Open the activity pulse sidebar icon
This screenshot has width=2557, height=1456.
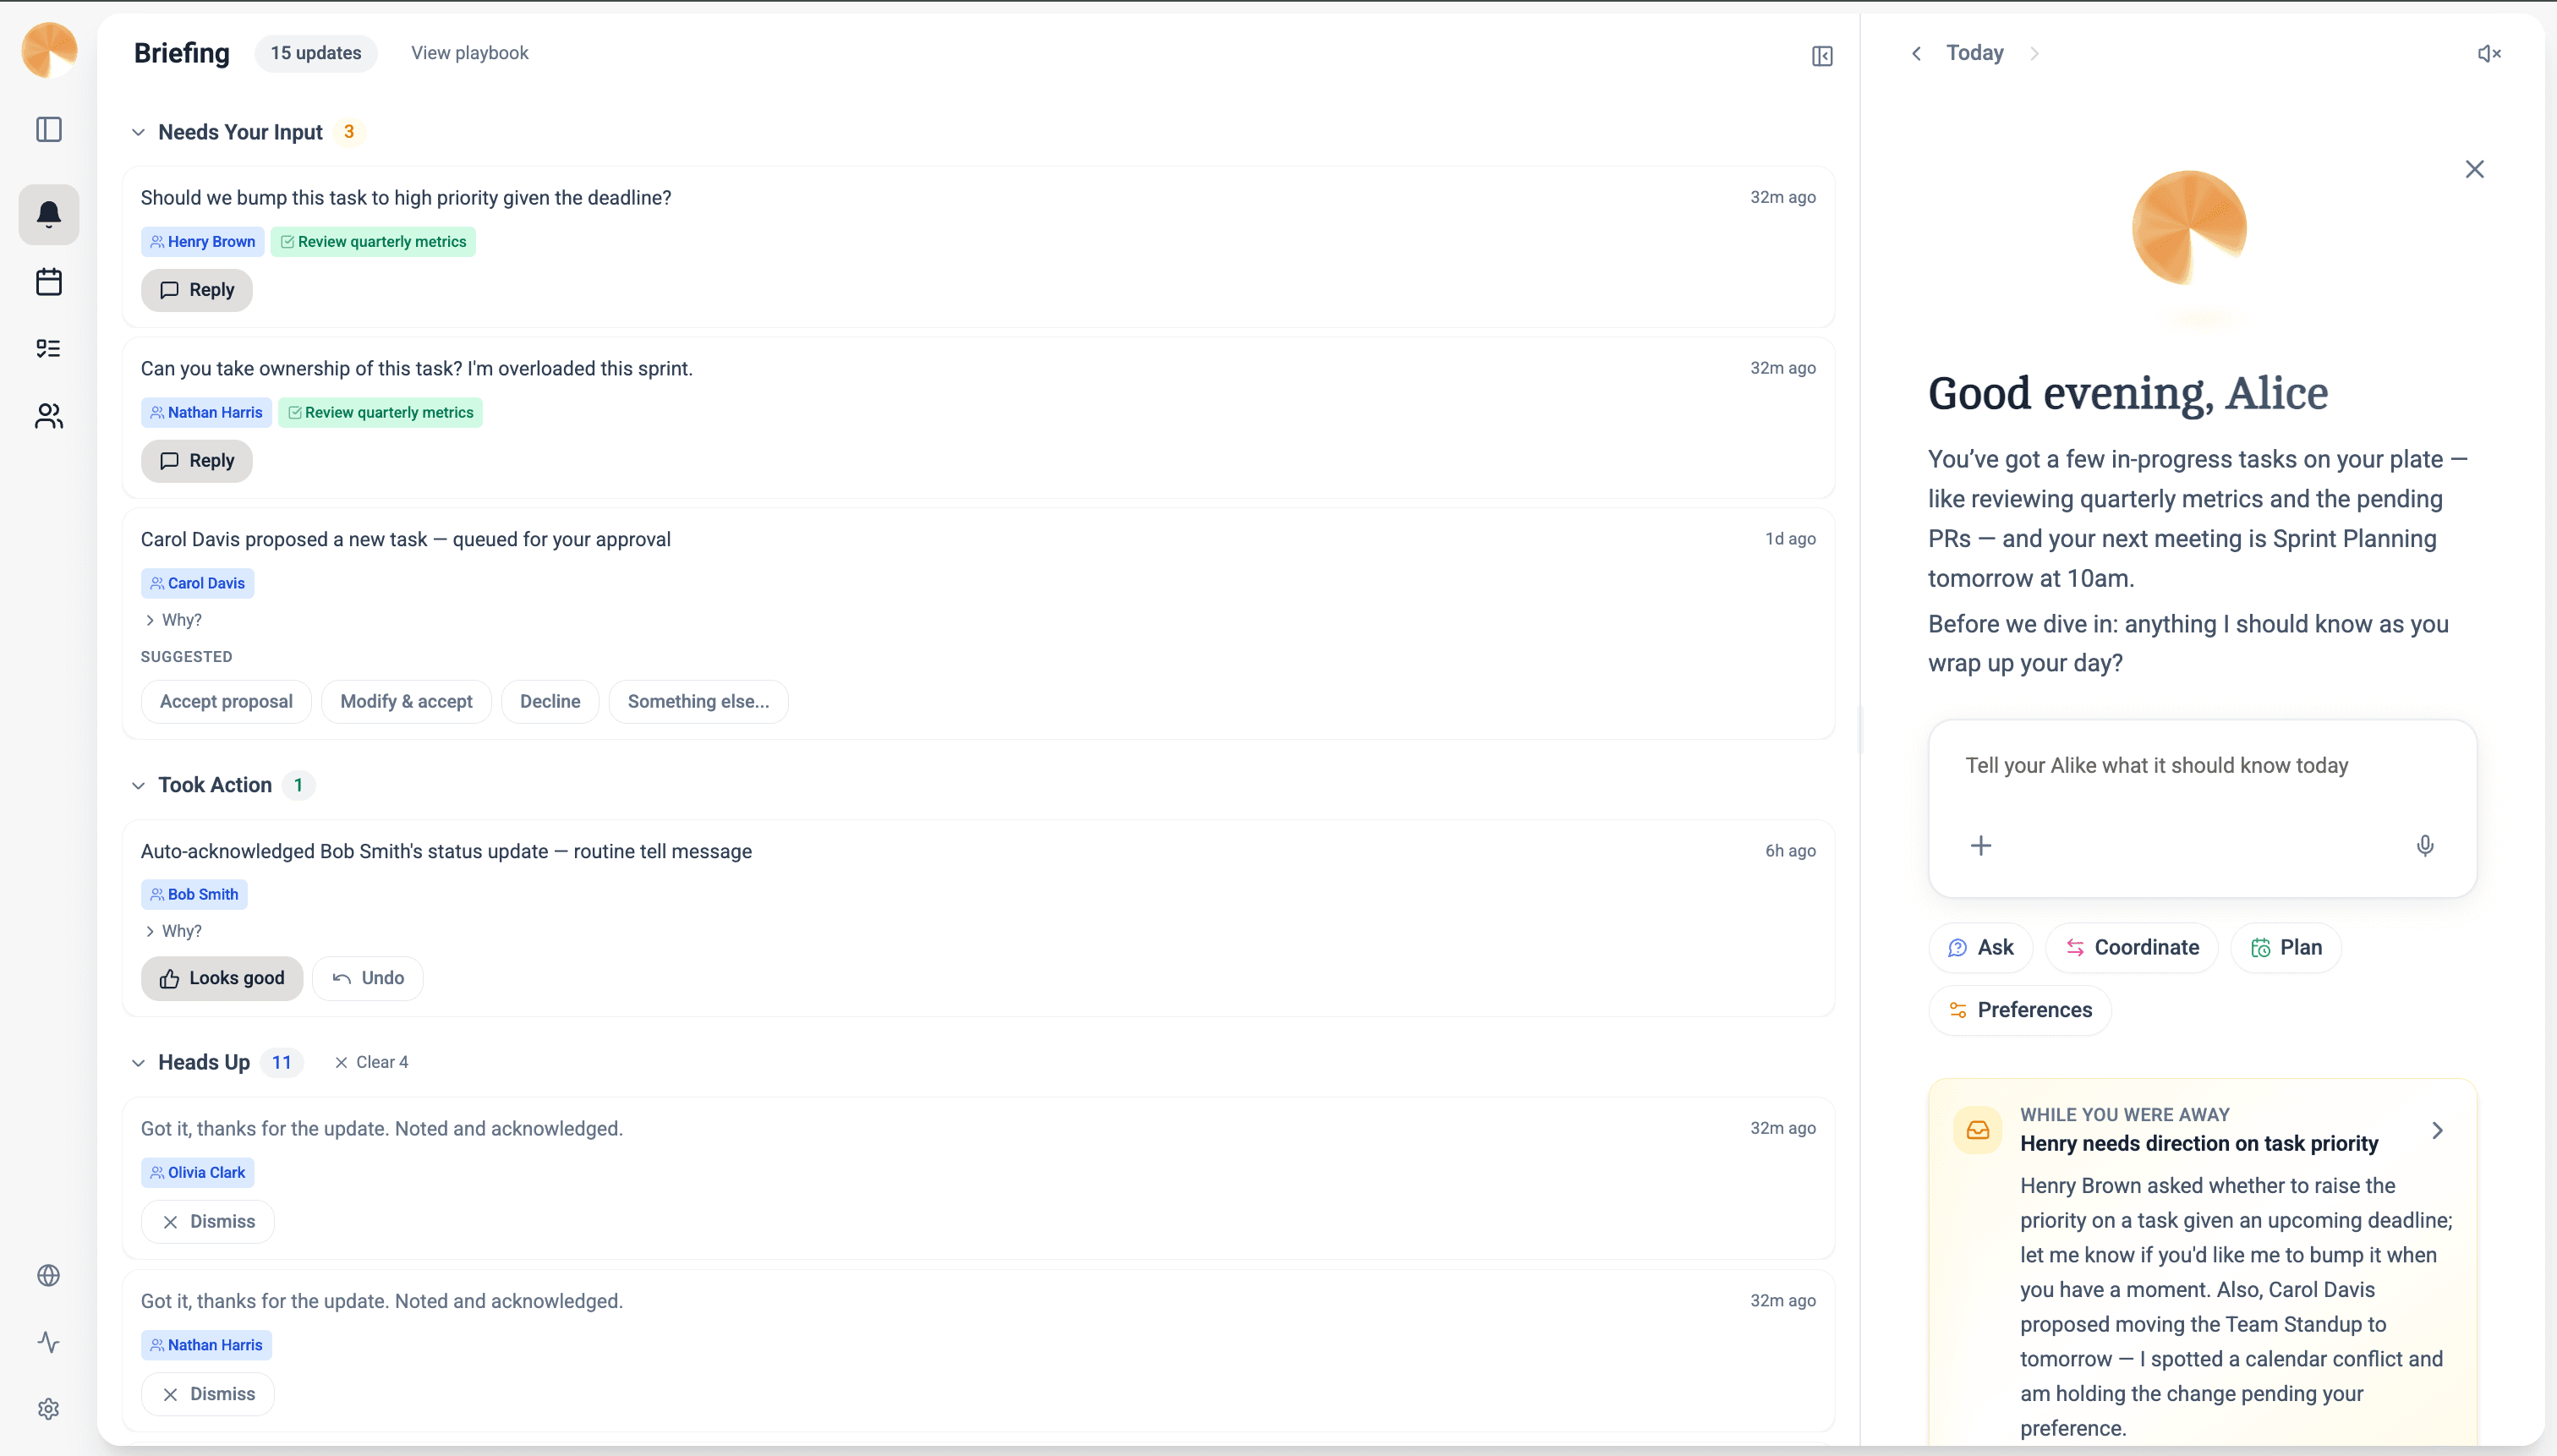pyautogui.click(x=48, y=1342)
